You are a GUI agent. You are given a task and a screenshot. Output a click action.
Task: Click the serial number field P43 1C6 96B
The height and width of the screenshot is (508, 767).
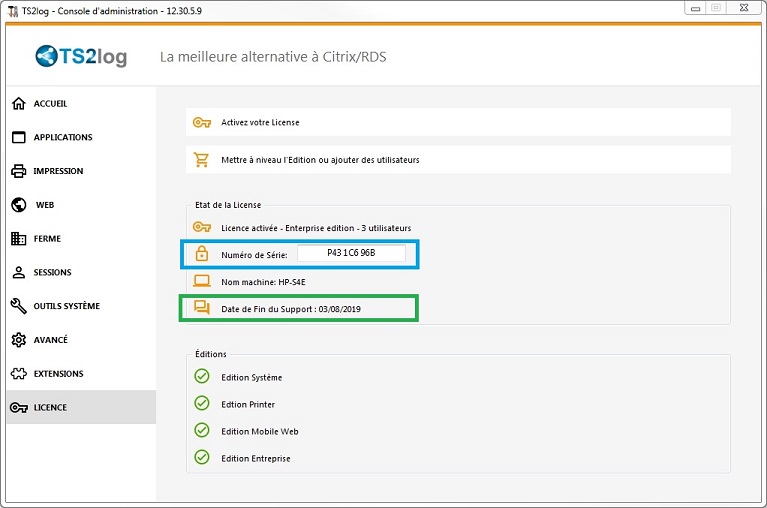click(351, 253)
